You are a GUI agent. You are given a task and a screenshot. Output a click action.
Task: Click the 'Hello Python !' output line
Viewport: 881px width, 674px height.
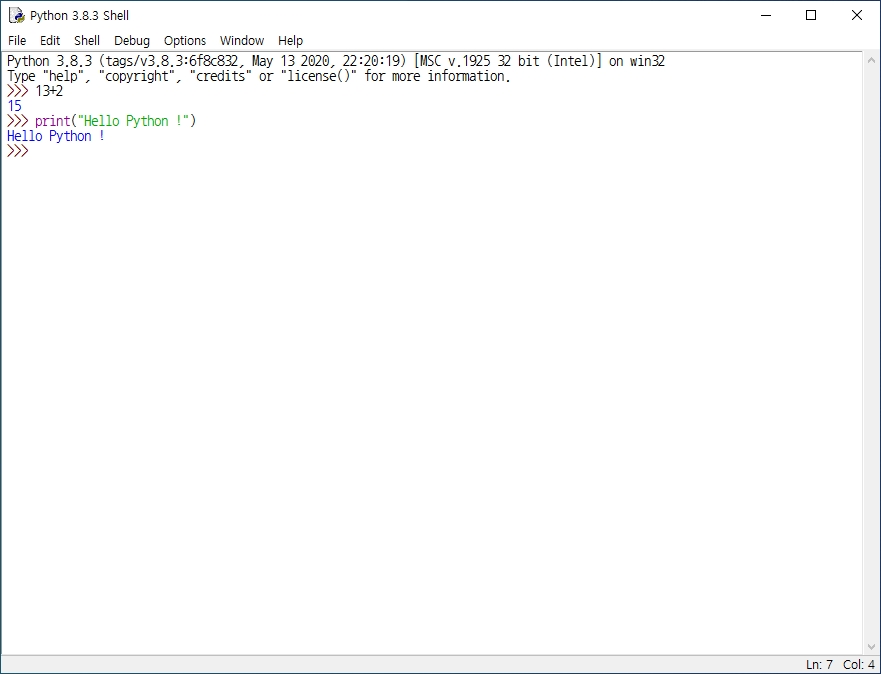point(56,136)
